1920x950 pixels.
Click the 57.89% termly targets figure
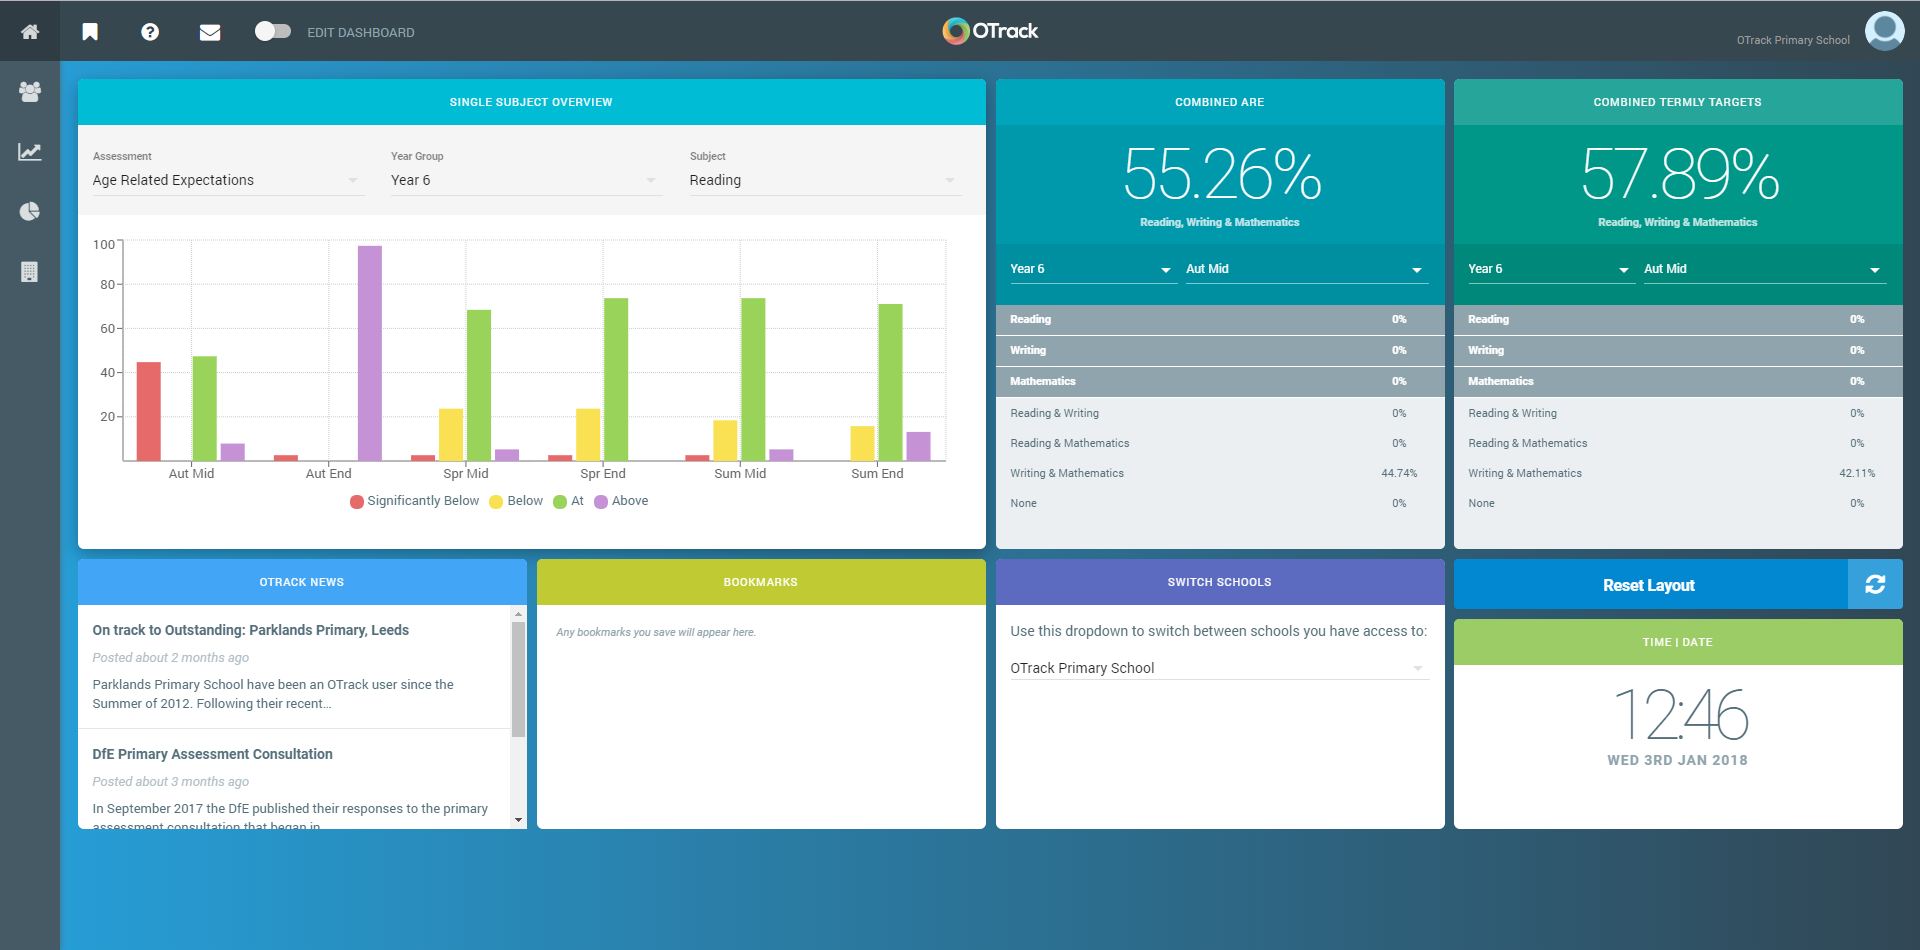click(x=1680, y=174)
